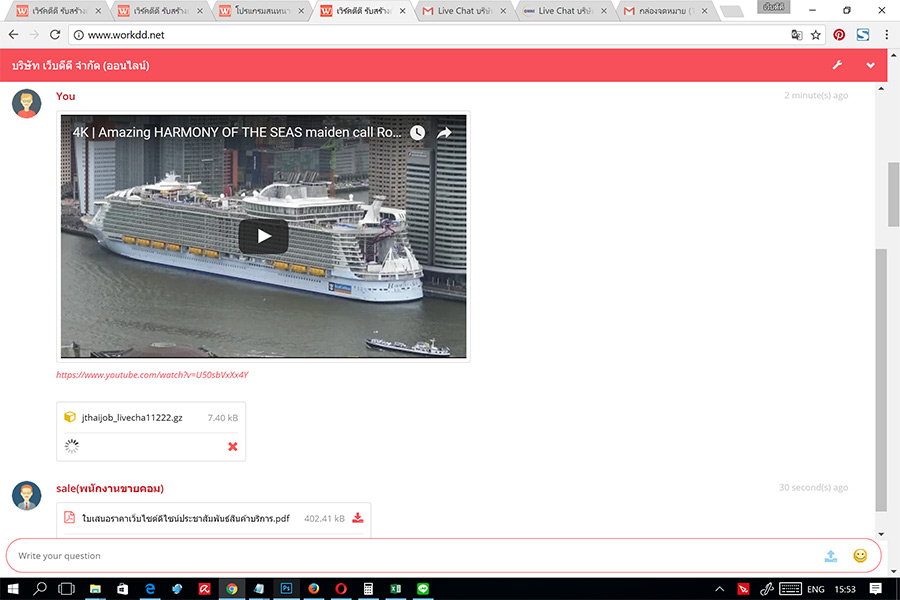The height and width of the screenshot is (600, 900).
Task: Click the chat scrollbar up arrow
Action: 881,89
